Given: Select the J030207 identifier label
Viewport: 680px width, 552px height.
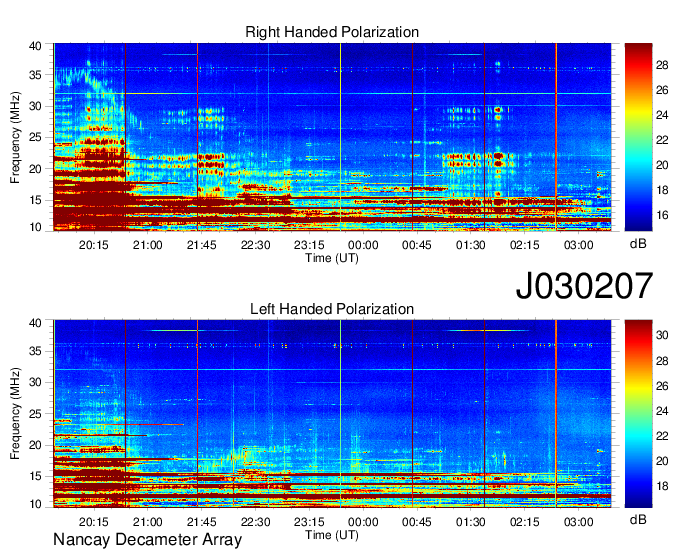Looking at the screenshot, I should click(584, 286).
